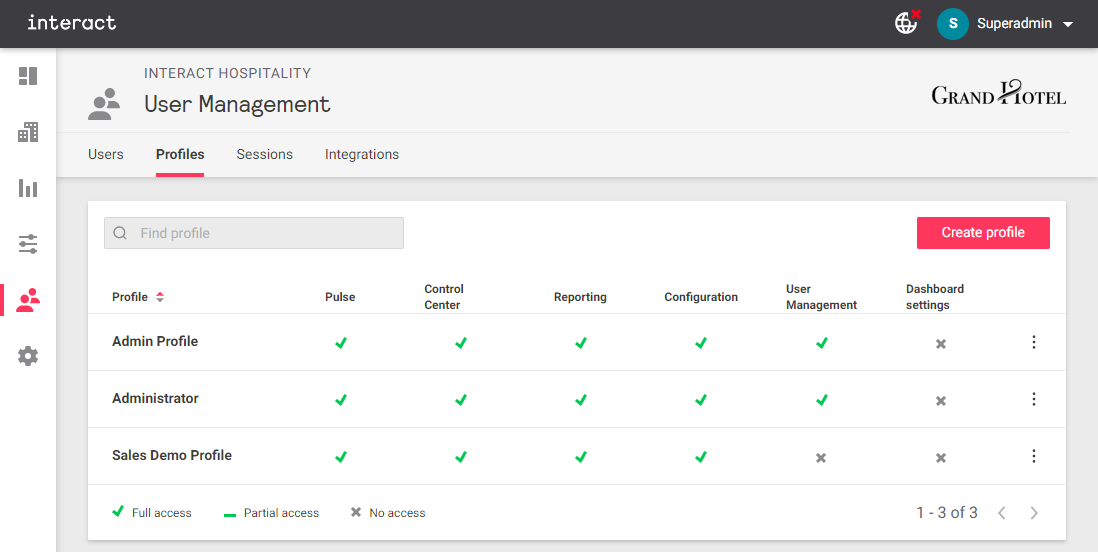
Task: Click the interact logo
Action: click(x=71, y=22)
